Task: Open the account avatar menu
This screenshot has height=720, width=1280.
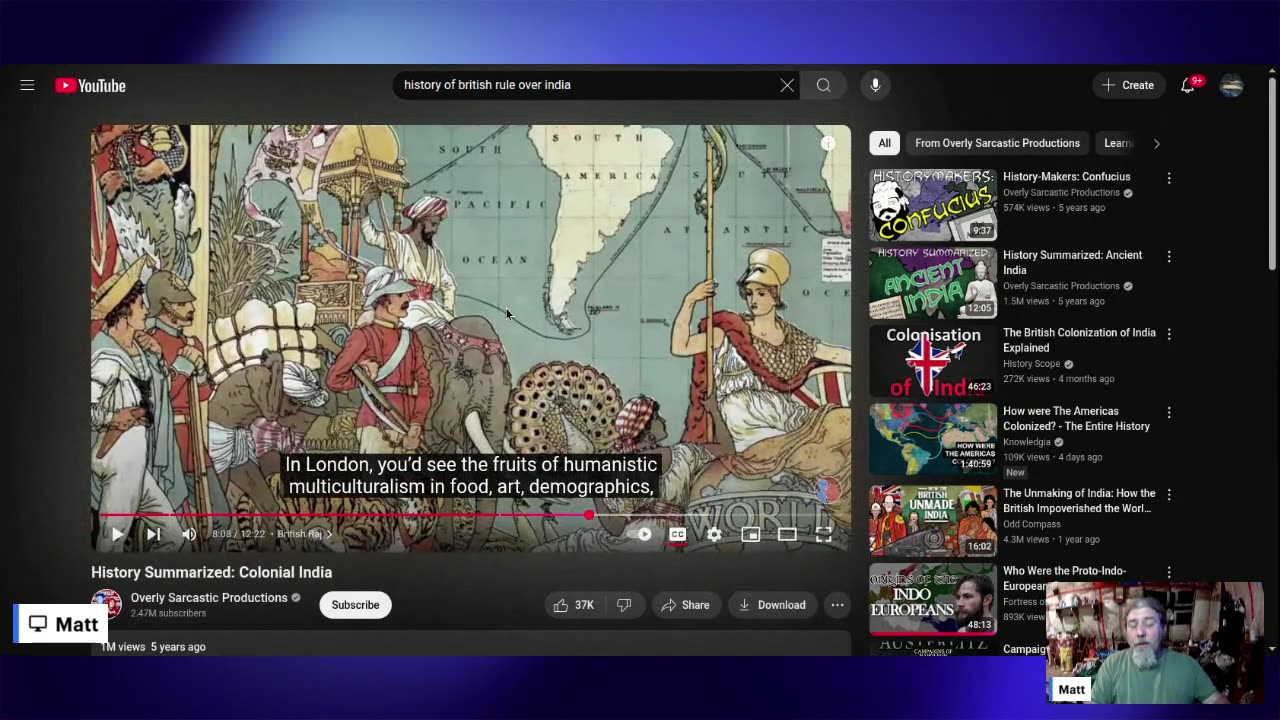Action: 1232,85
